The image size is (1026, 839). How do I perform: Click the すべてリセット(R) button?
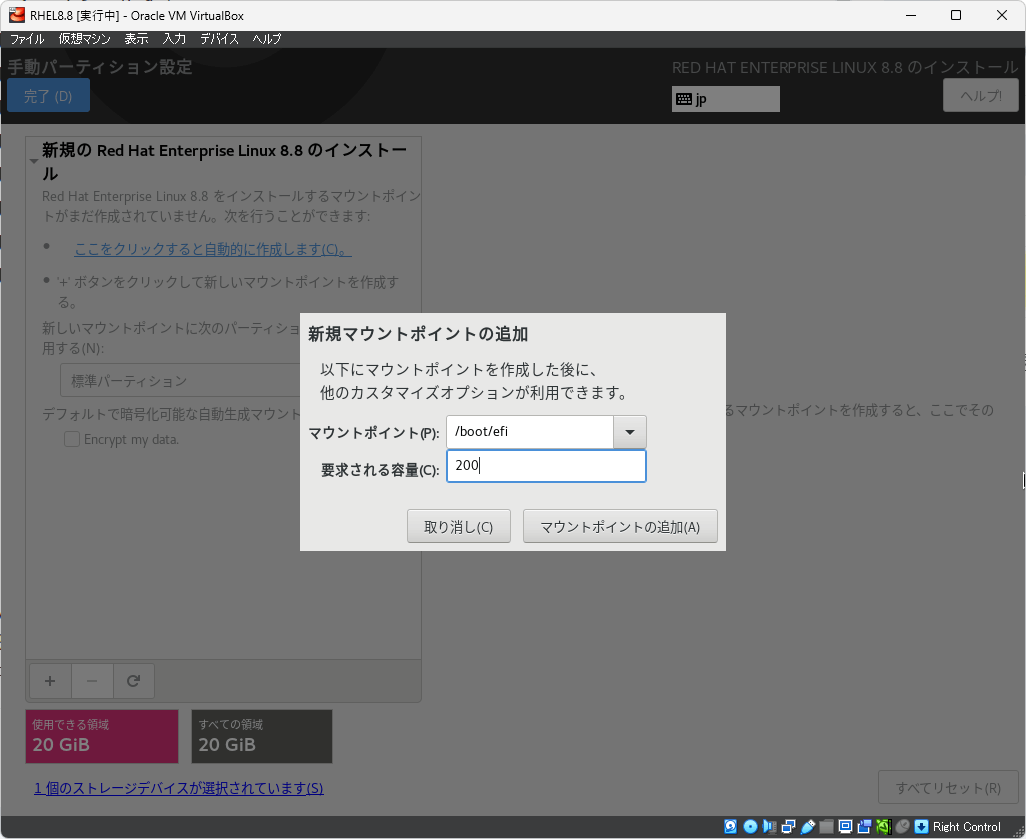point(948,787)
